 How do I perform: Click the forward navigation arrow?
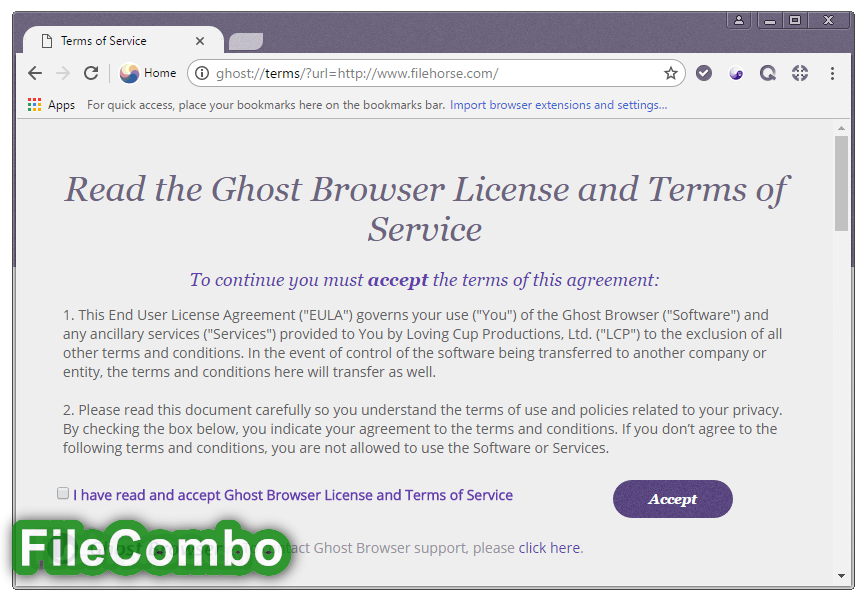click(x=63, y=73)
